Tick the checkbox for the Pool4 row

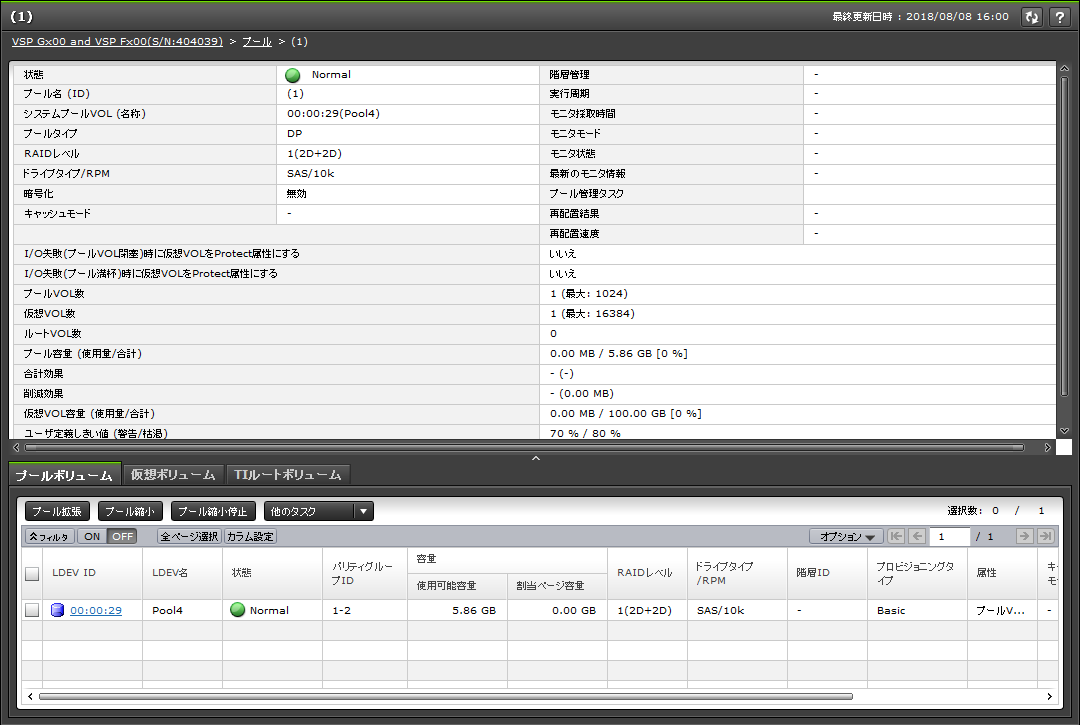point(33,610)
